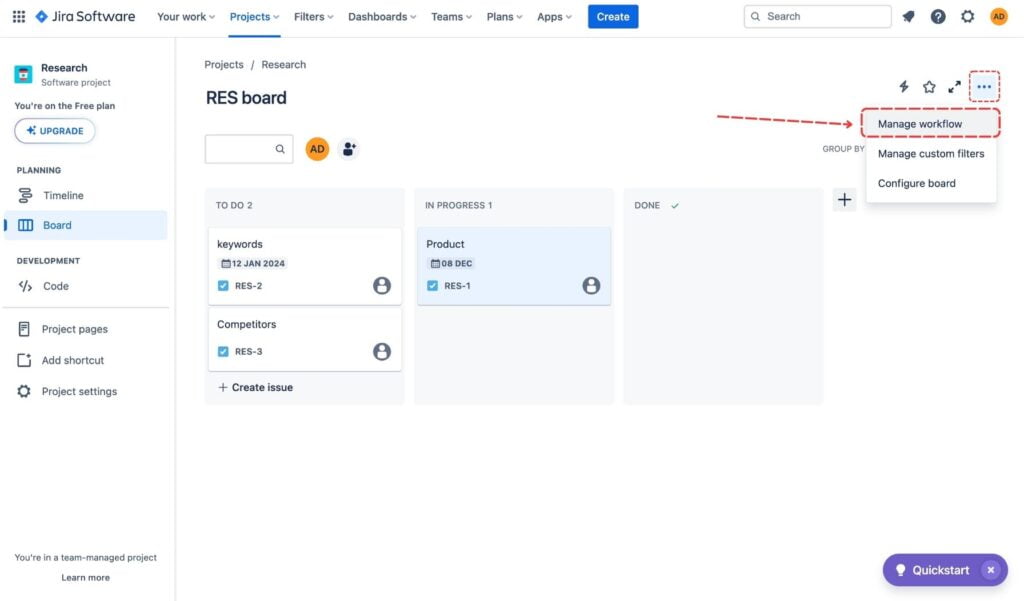Open the board automation lightning icon
Viewport: 1024px width, 601px height.
903,86
